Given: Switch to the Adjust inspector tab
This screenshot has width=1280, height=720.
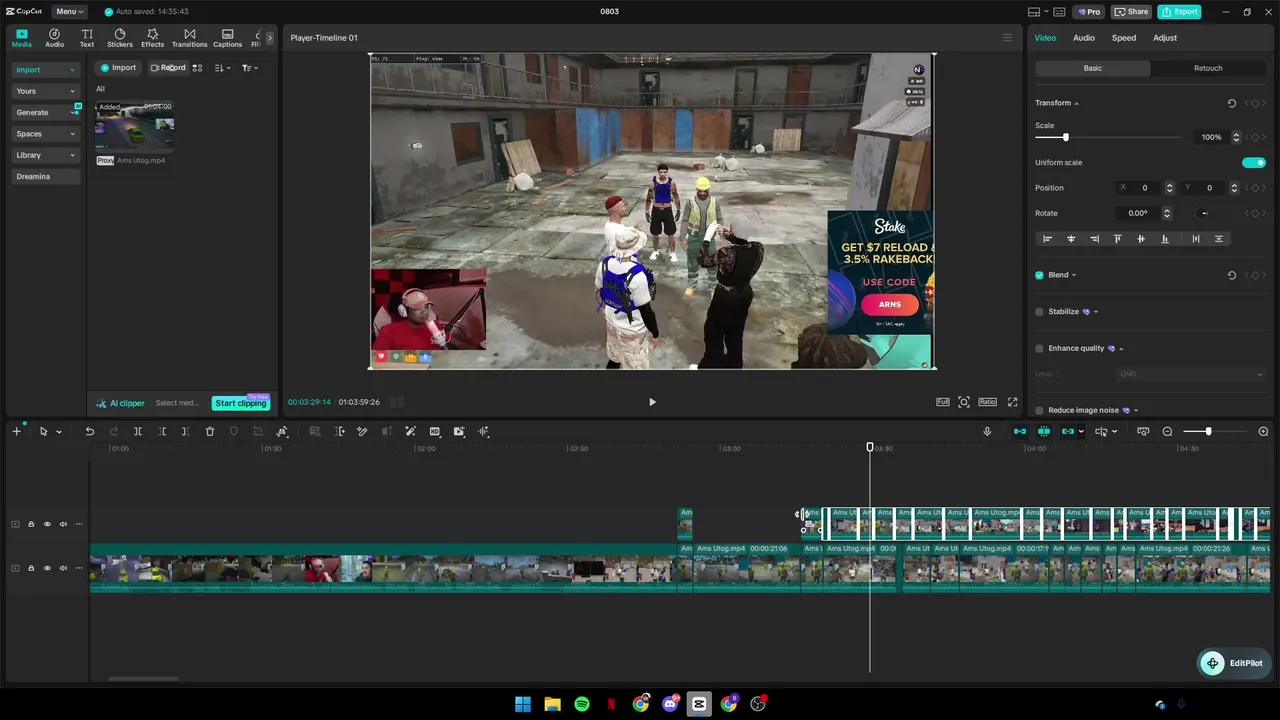Looking at the screenshot, I should (x=1165, y=38).
